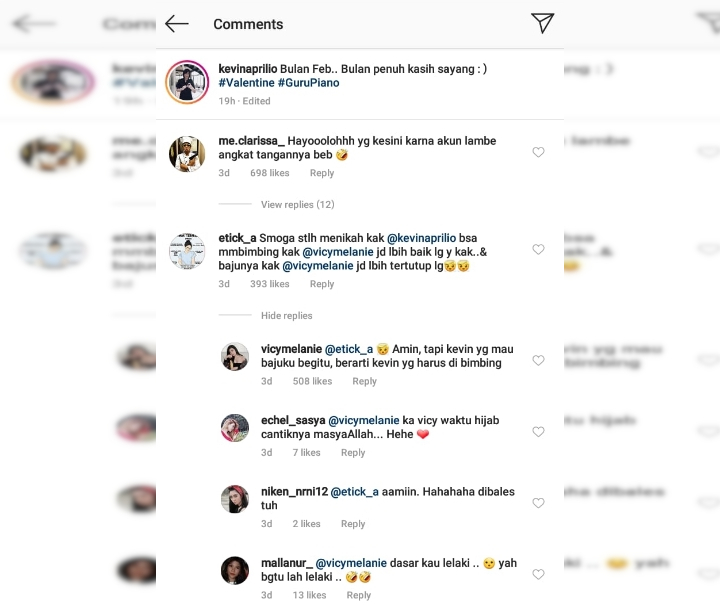Open the @kevinaprilio mention in etick_a's comment
This screenshot has height=606, width=720.
click(422, 238)
